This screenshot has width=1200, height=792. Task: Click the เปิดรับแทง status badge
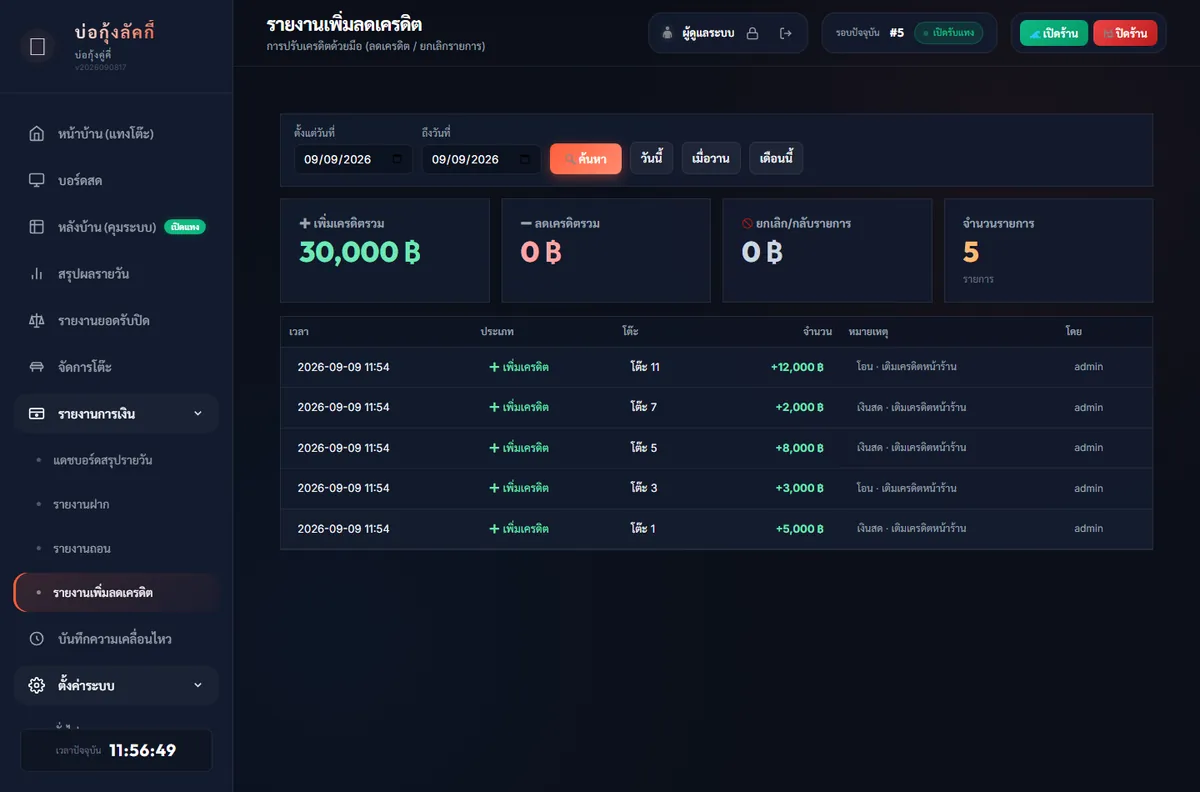[x=948, y=33]
